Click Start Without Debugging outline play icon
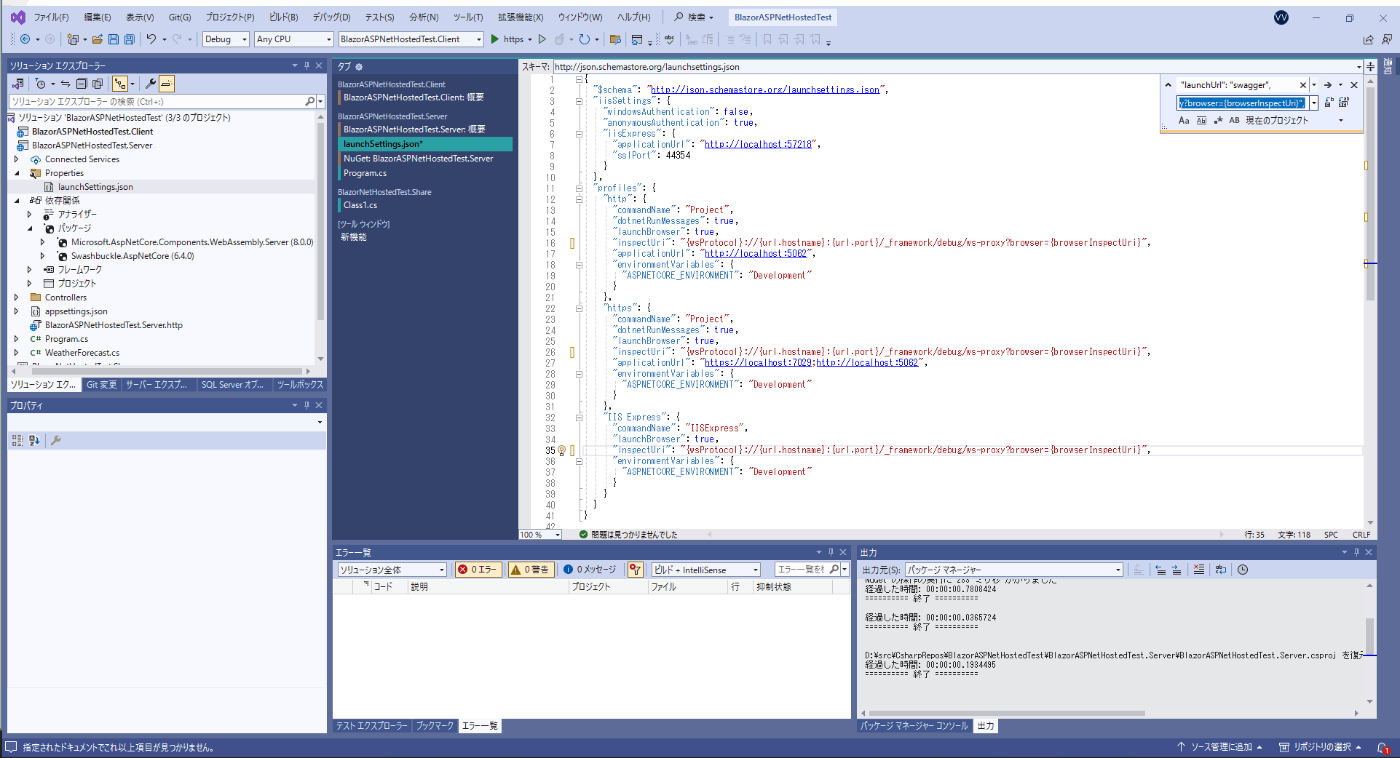Screen dimensions: 1400x758 click(x=542, y=39)
